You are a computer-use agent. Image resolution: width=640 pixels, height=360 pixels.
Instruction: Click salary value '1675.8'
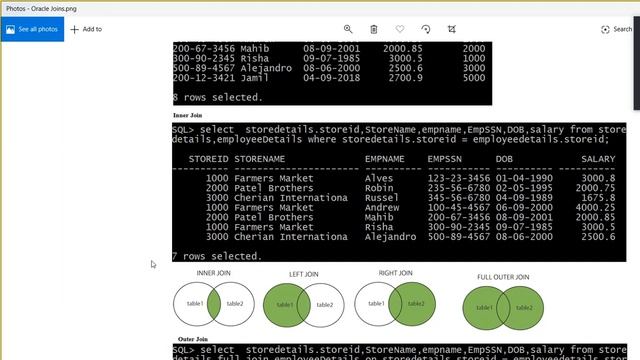click(x=598, y=198)
